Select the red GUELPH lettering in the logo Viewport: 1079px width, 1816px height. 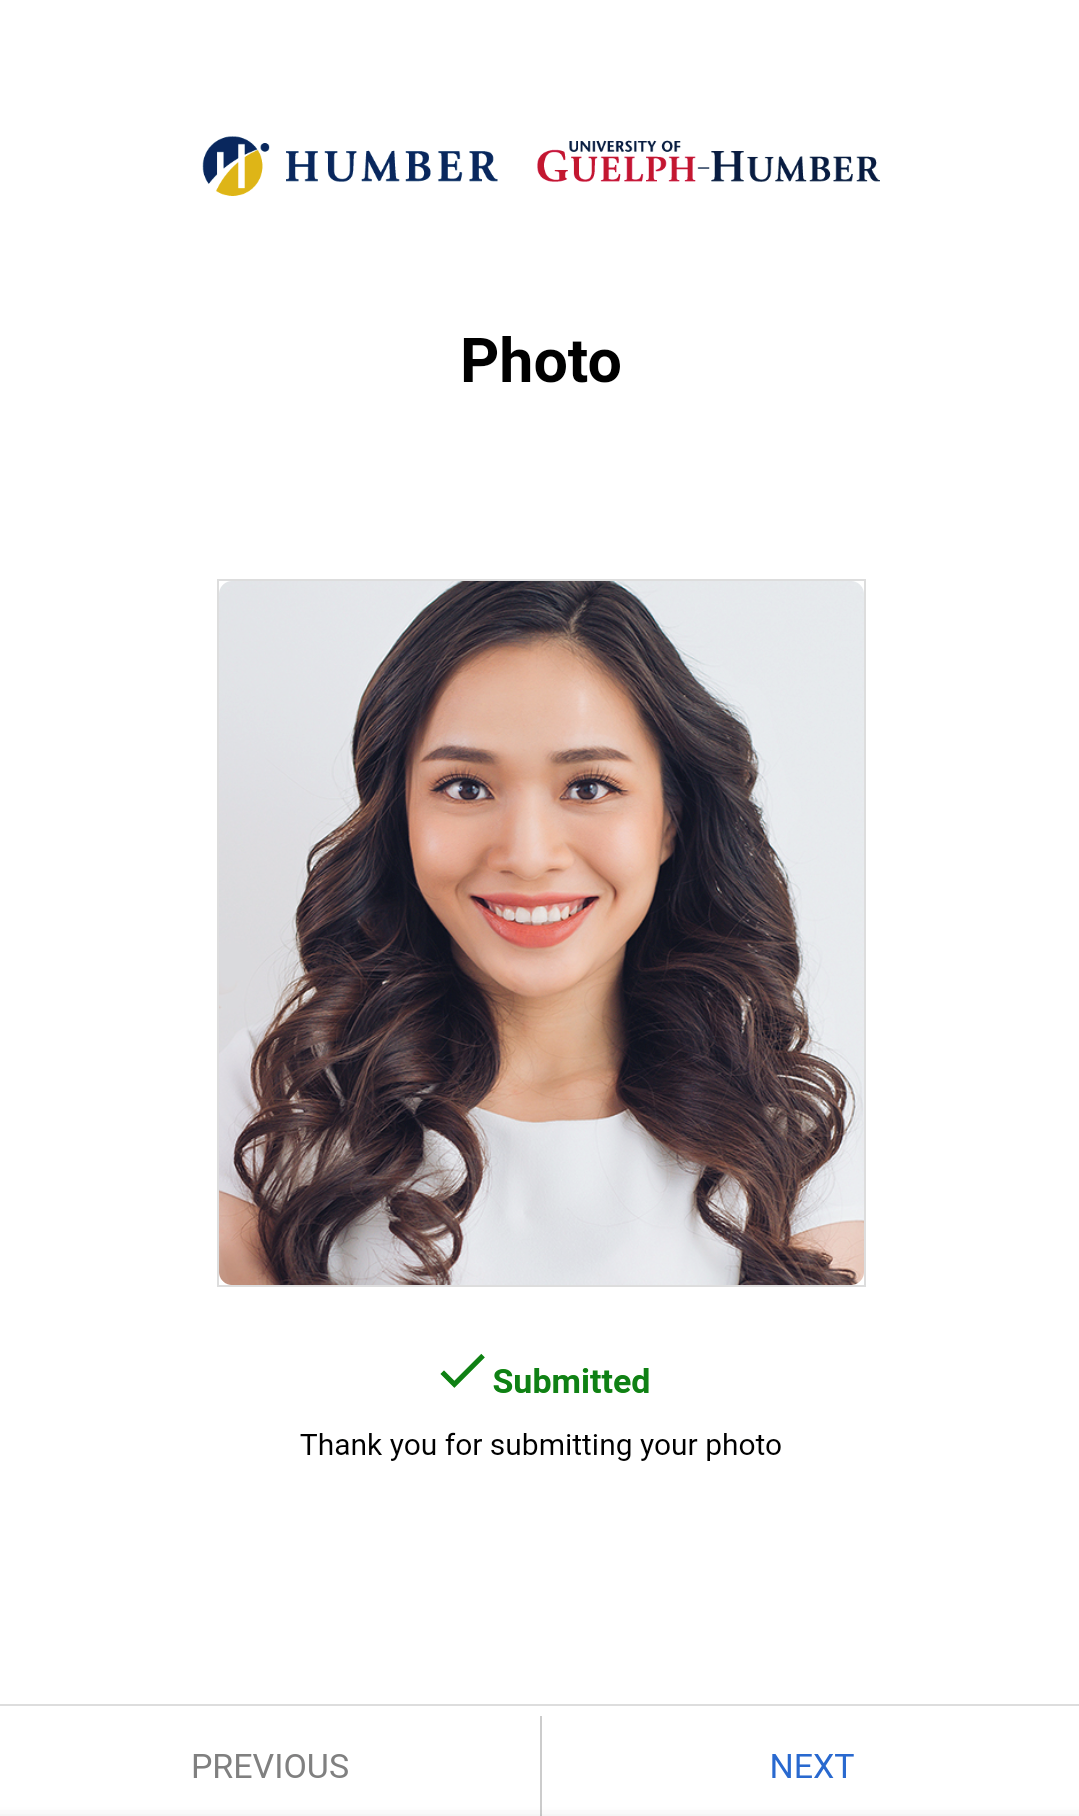click(x=616, y=167)
